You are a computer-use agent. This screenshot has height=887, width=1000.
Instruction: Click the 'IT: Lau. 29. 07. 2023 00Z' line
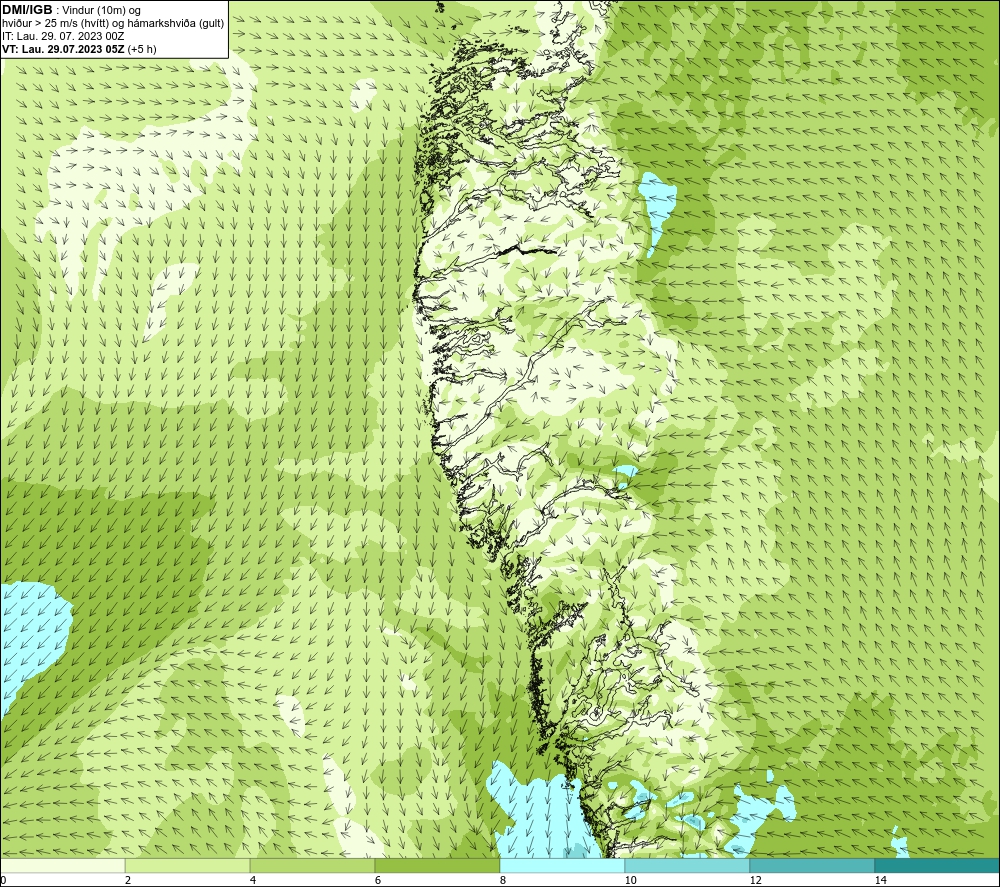click(63, 36)
